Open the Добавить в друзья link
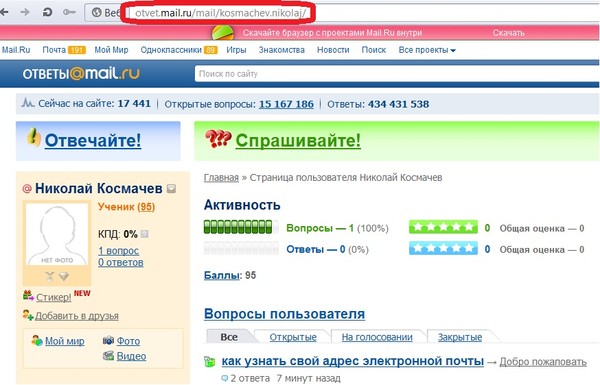 [77, 316]
